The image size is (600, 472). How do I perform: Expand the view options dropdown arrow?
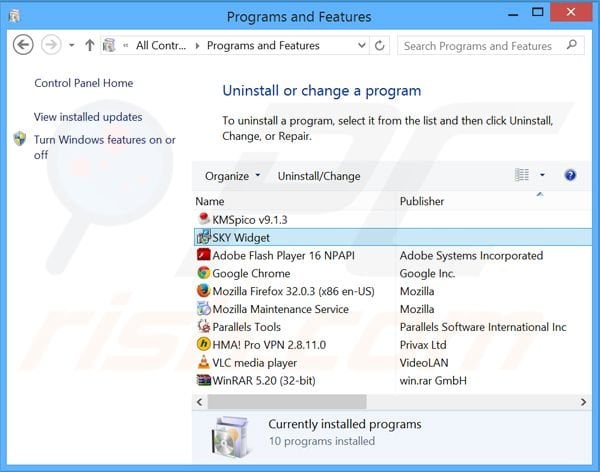coord(542,175)
